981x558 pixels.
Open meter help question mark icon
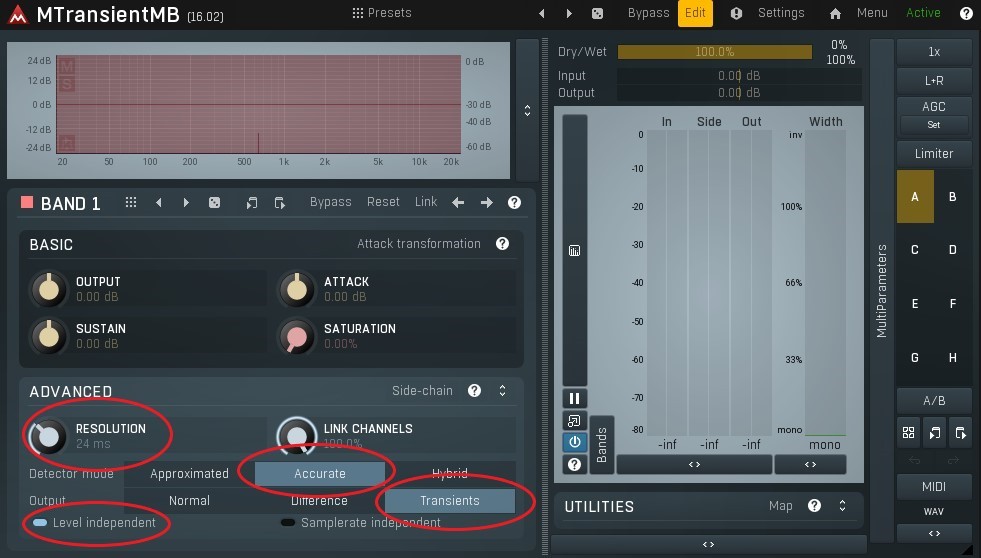[x=574, y=464]
